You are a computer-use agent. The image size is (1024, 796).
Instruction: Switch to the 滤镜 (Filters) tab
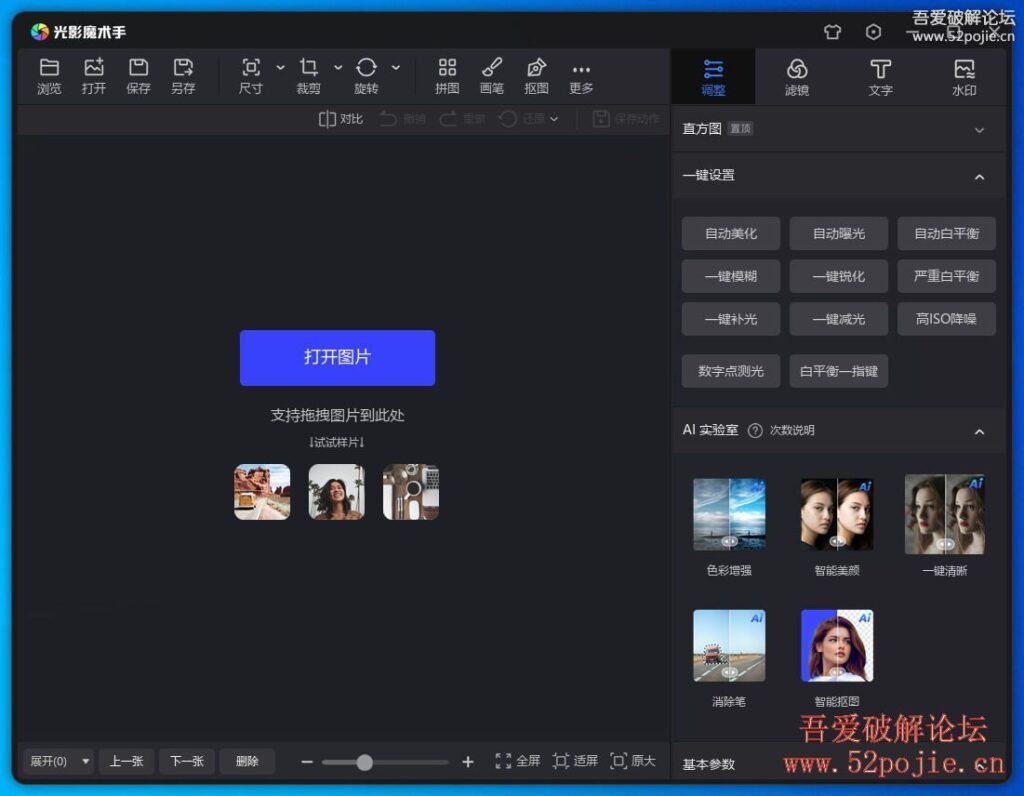(797, 76)
